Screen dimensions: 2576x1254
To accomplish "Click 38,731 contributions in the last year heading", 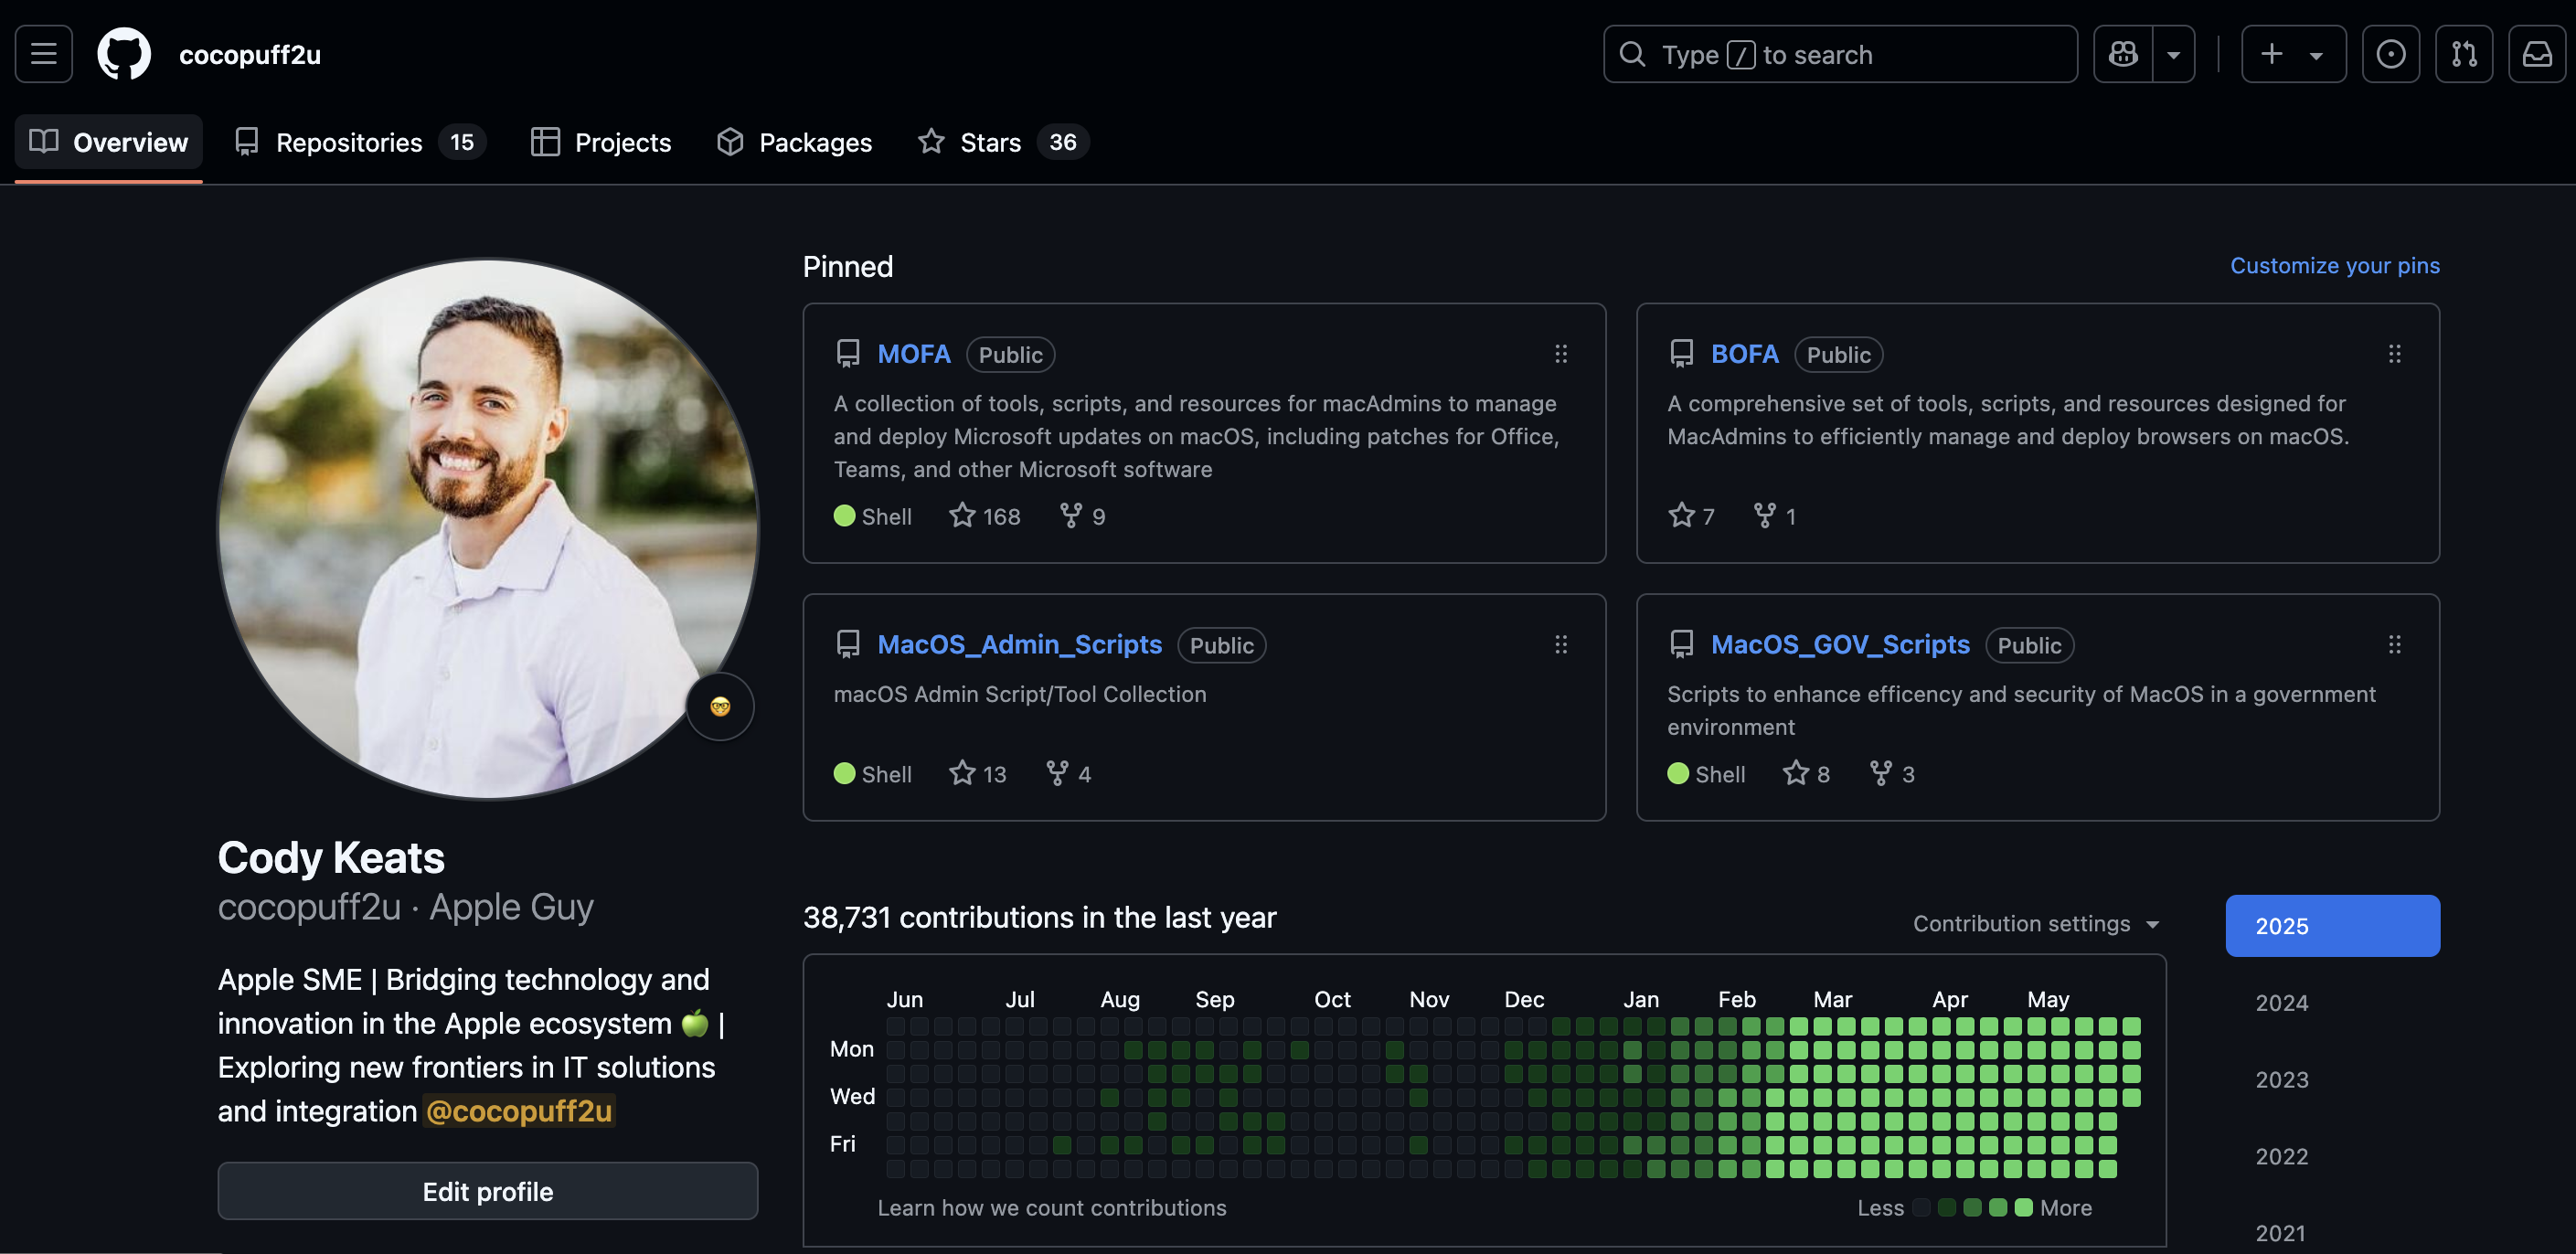I will coord(1040,918).
